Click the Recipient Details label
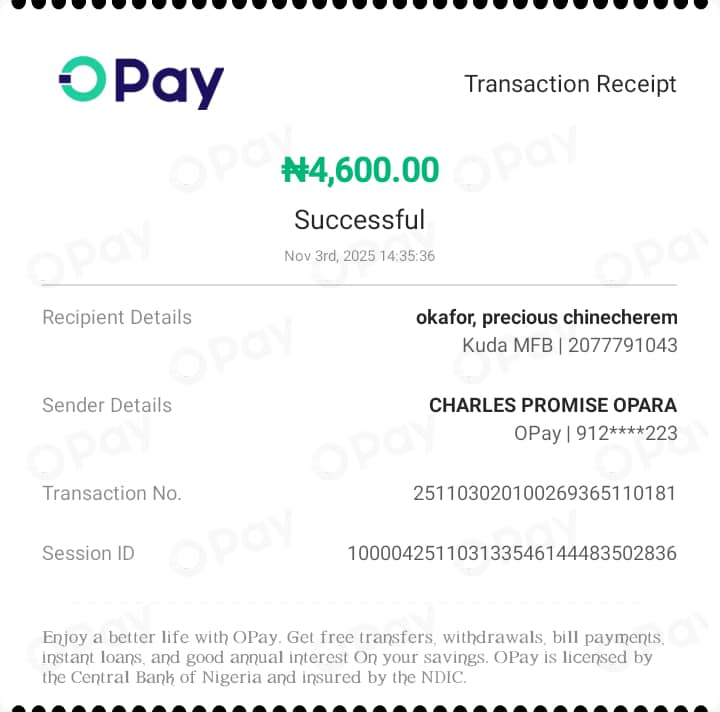Viewport: 720px width, 712px height. coord(117,317)
